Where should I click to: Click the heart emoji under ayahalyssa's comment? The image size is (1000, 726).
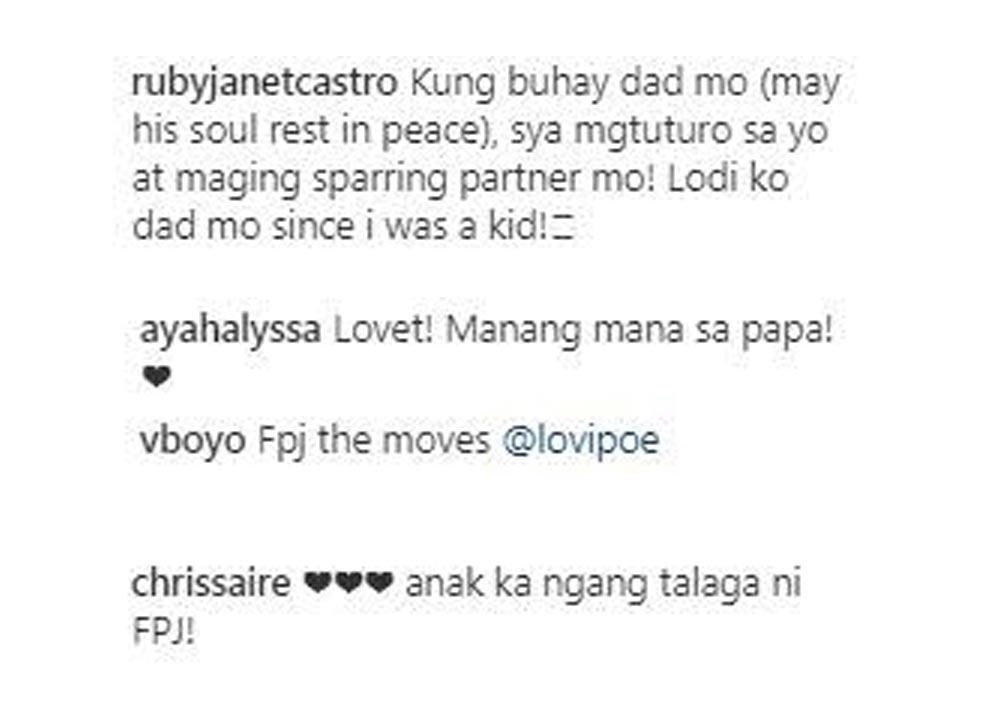[157, 378]
